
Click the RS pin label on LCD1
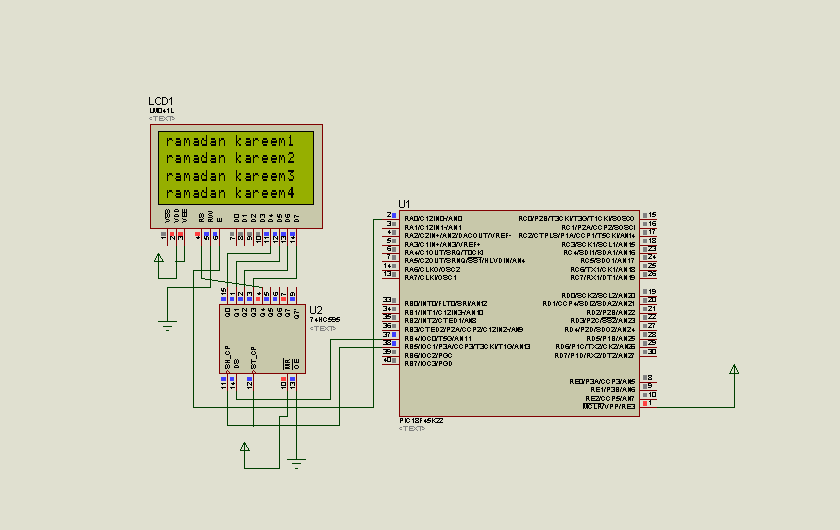[202, 218]
